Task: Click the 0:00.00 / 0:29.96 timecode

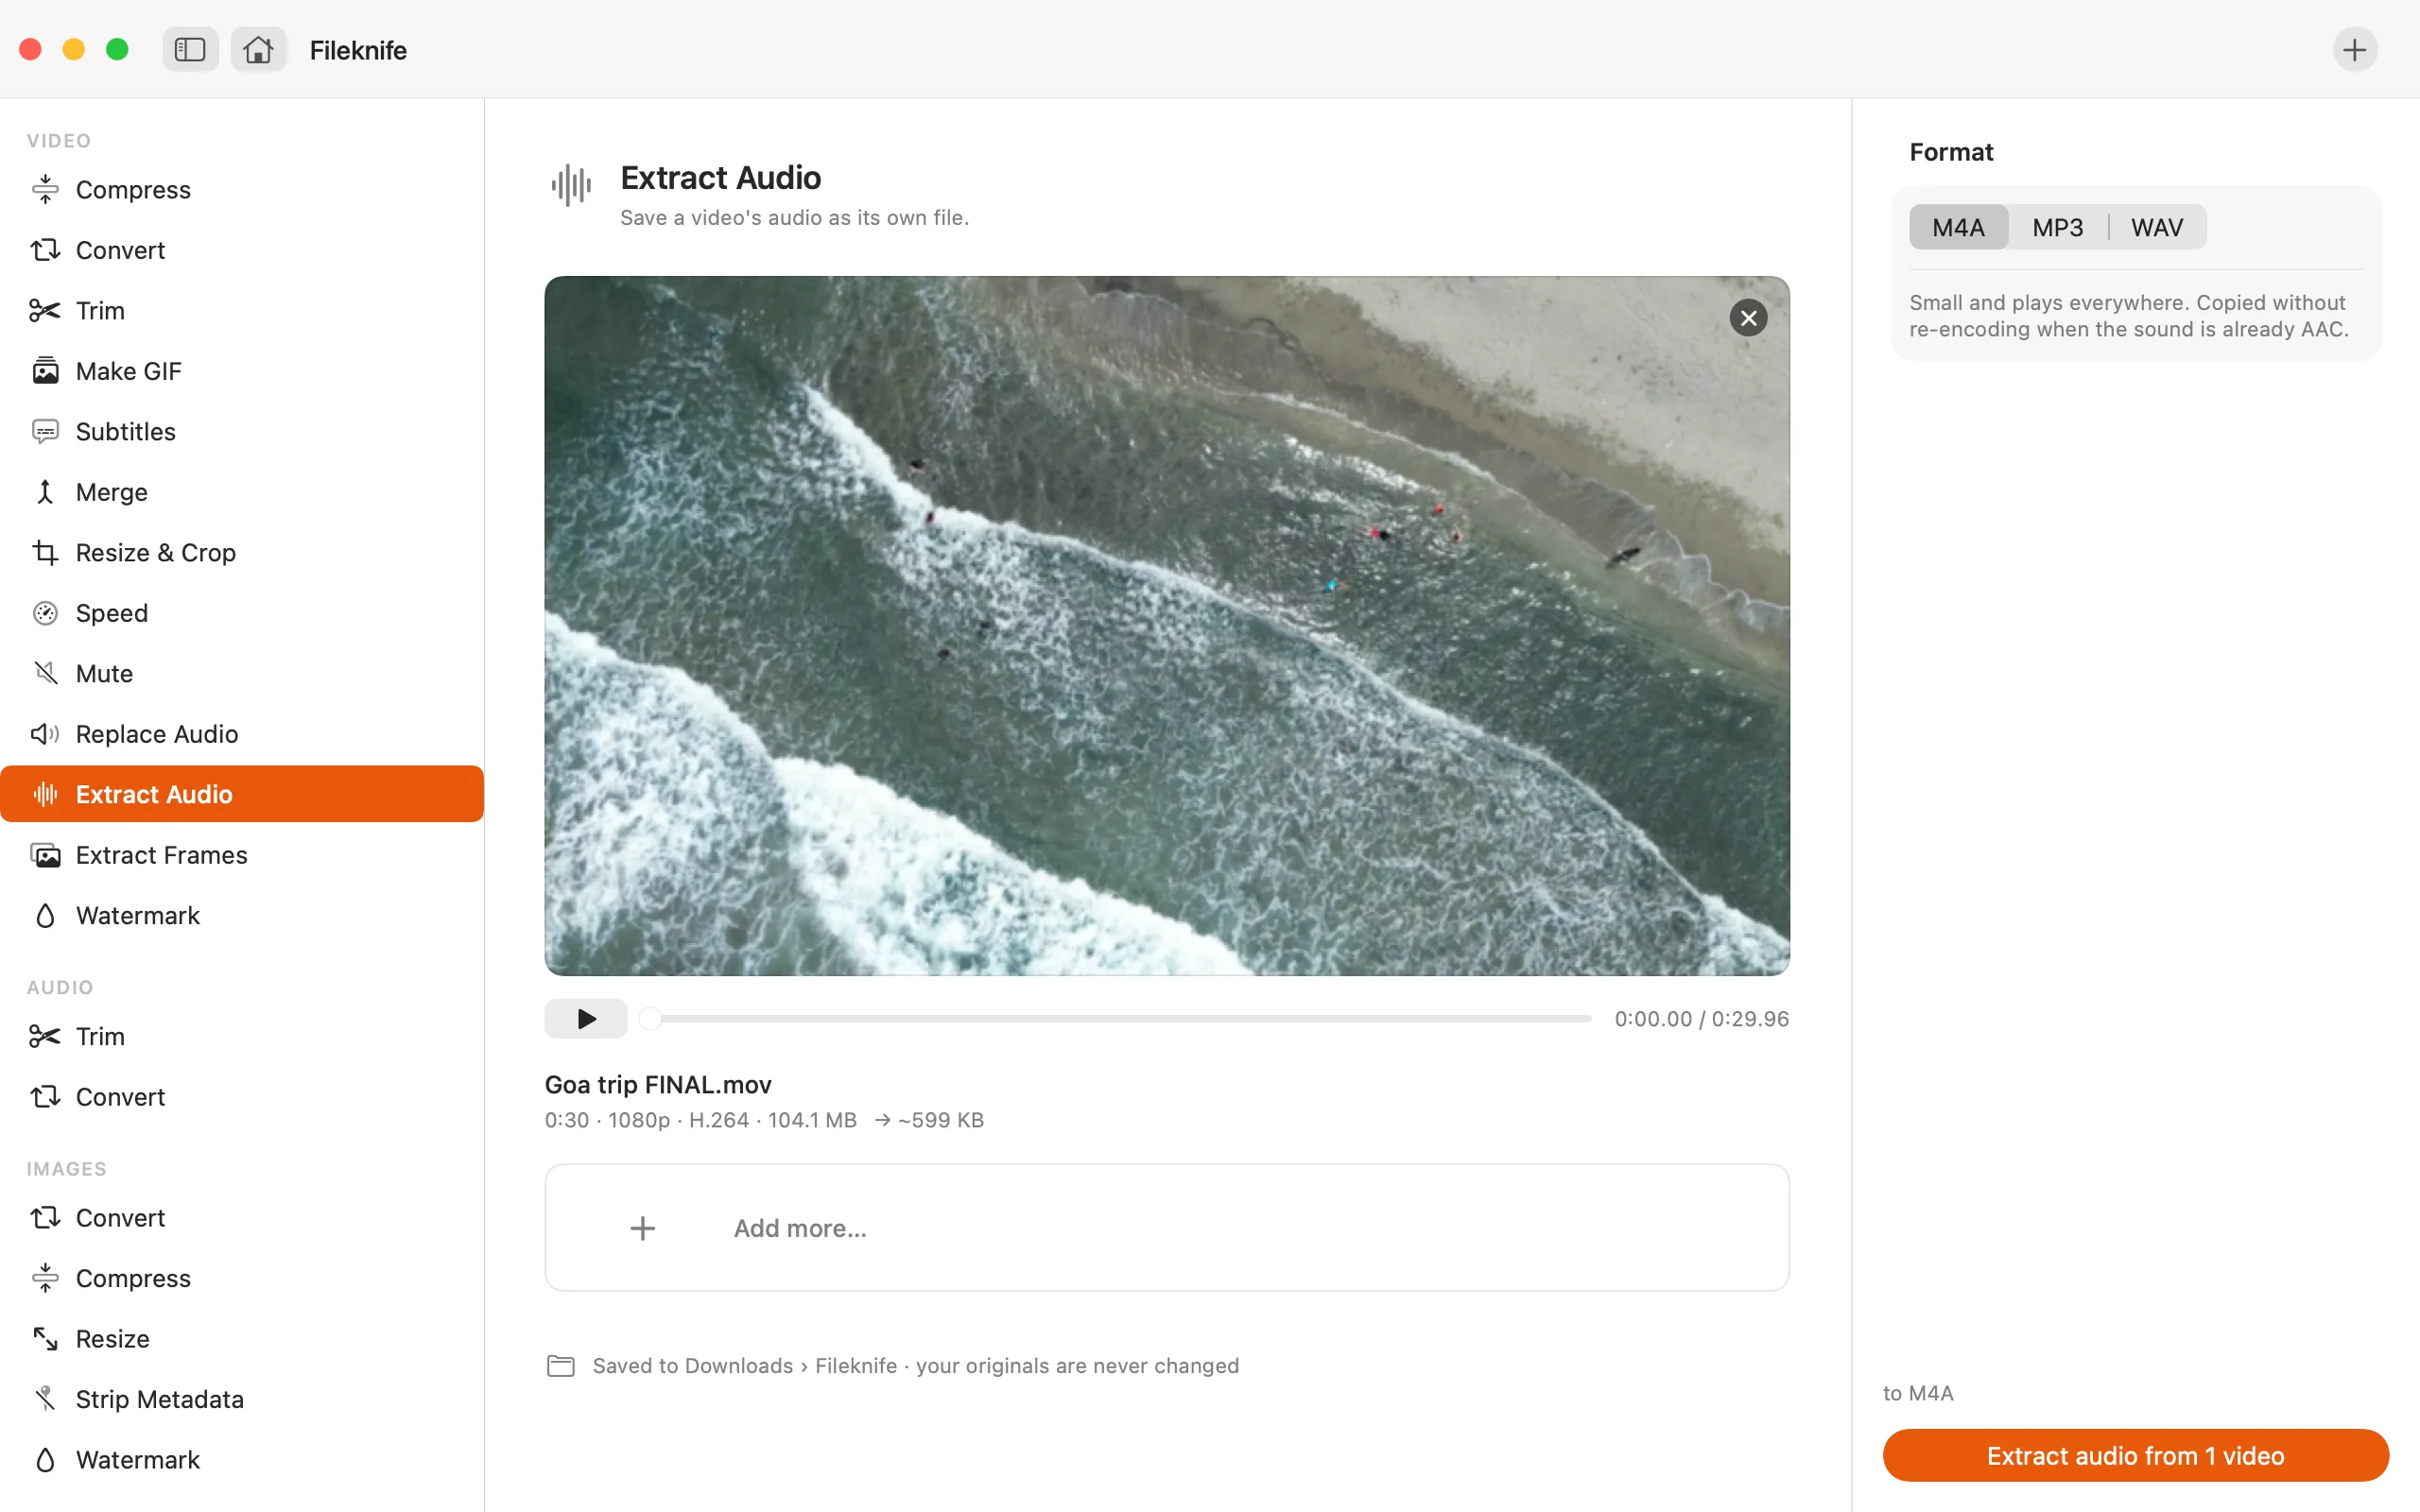Action: 1701,1018
